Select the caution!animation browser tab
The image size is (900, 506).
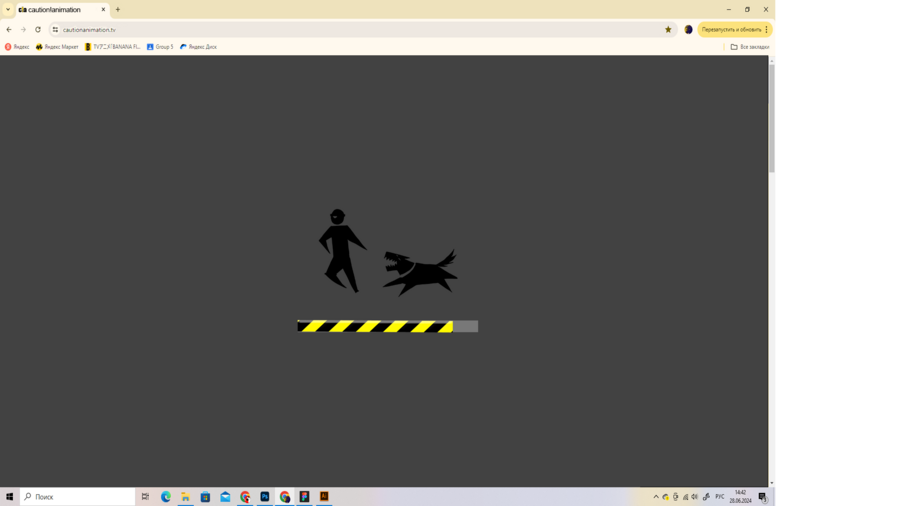coord(58,10)
